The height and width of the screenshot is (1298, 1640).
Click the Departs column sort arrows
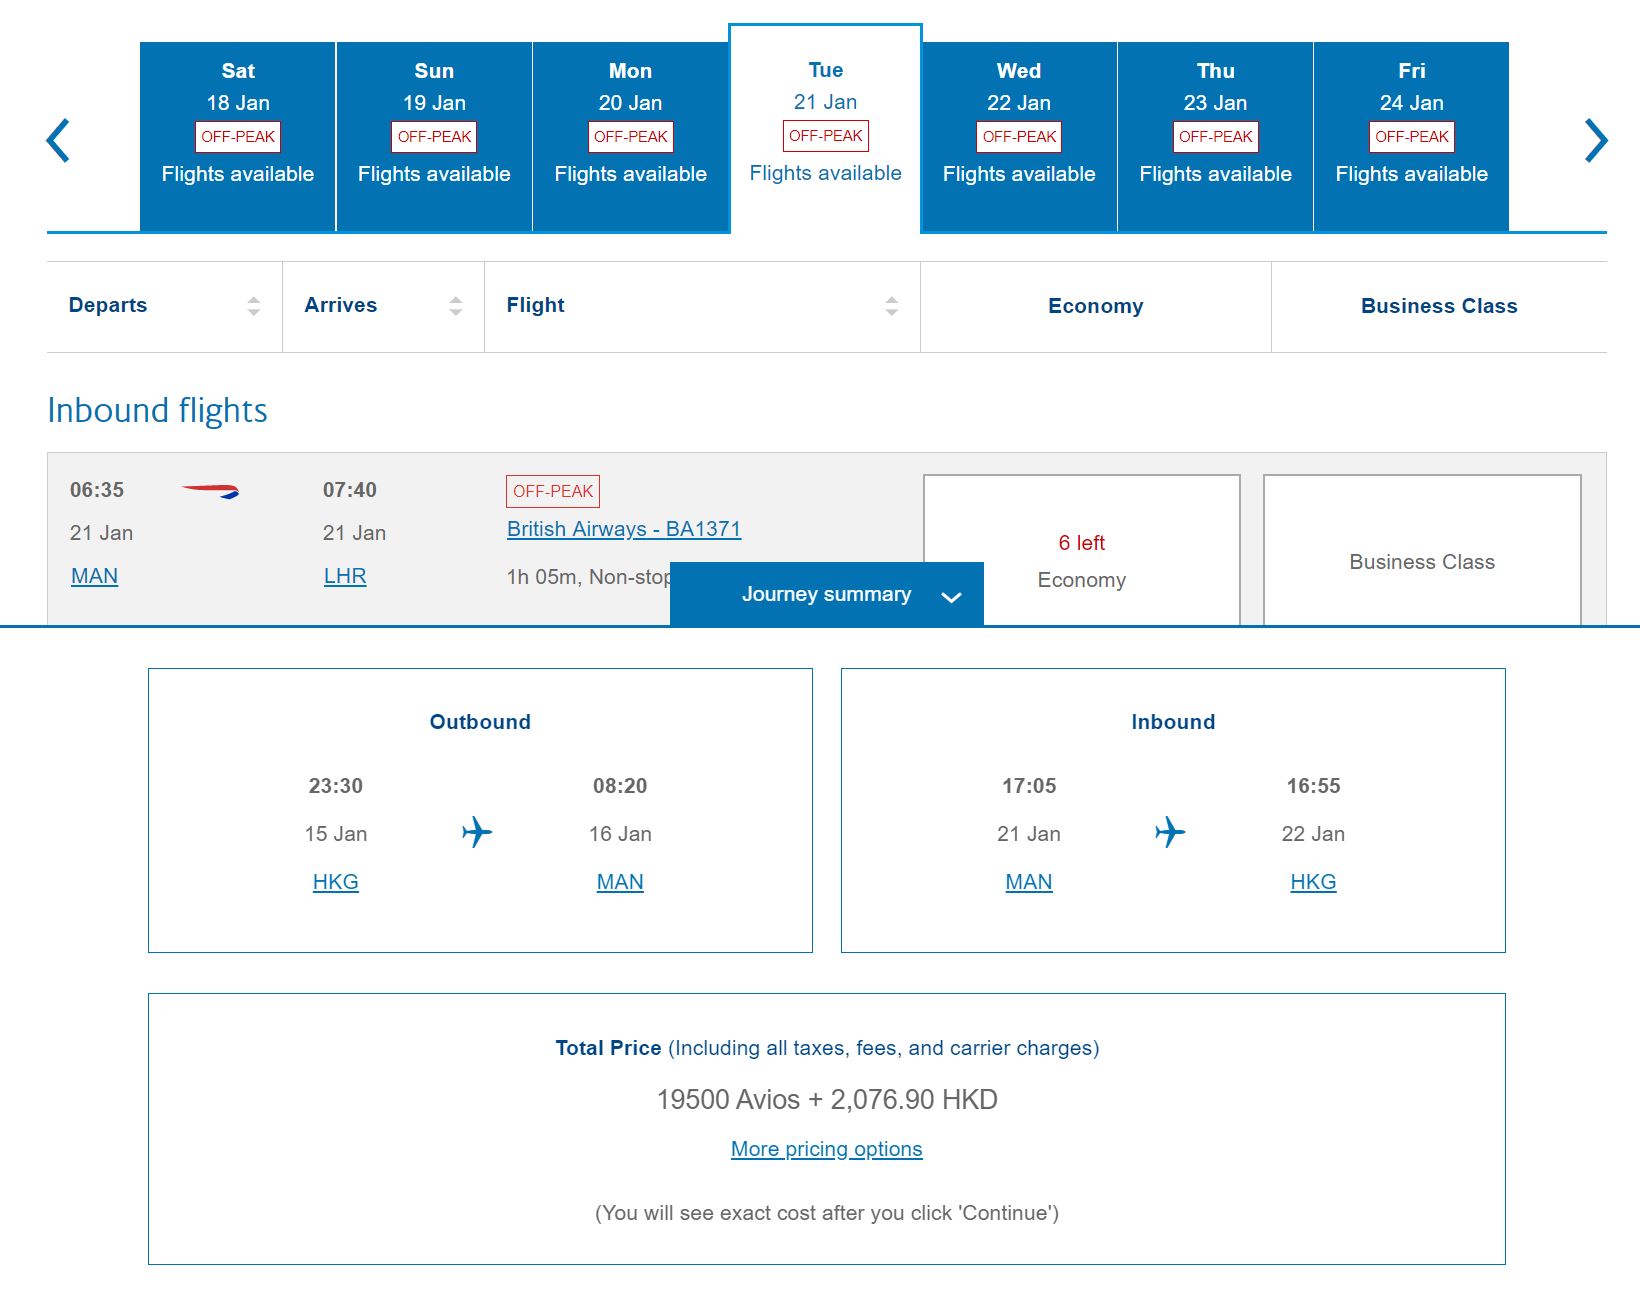254,306
